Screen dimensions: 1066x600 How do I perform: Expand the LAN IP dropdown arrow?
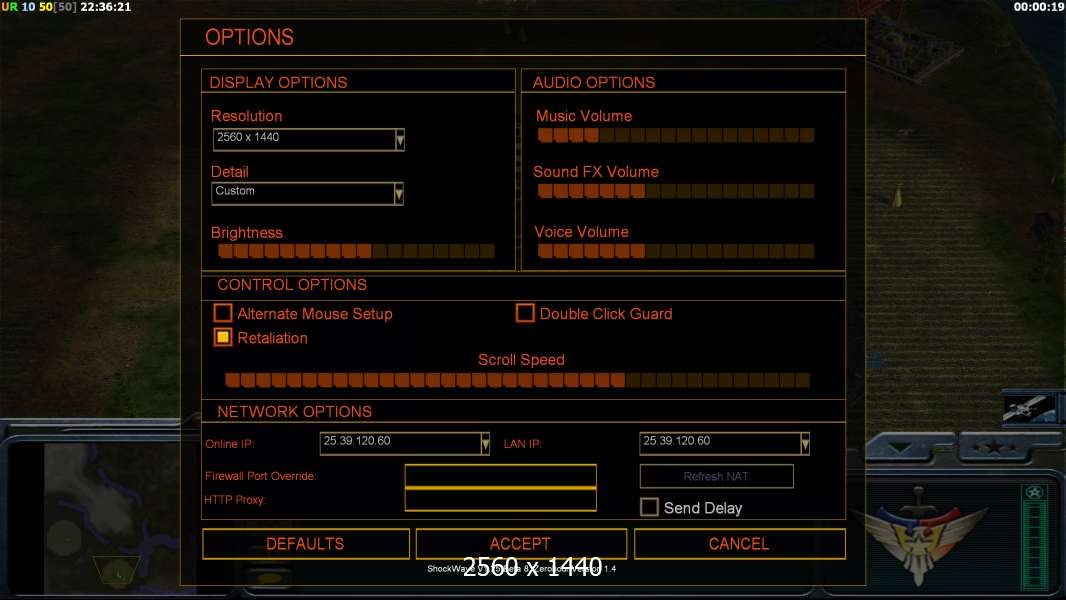(x=805, y=444)
